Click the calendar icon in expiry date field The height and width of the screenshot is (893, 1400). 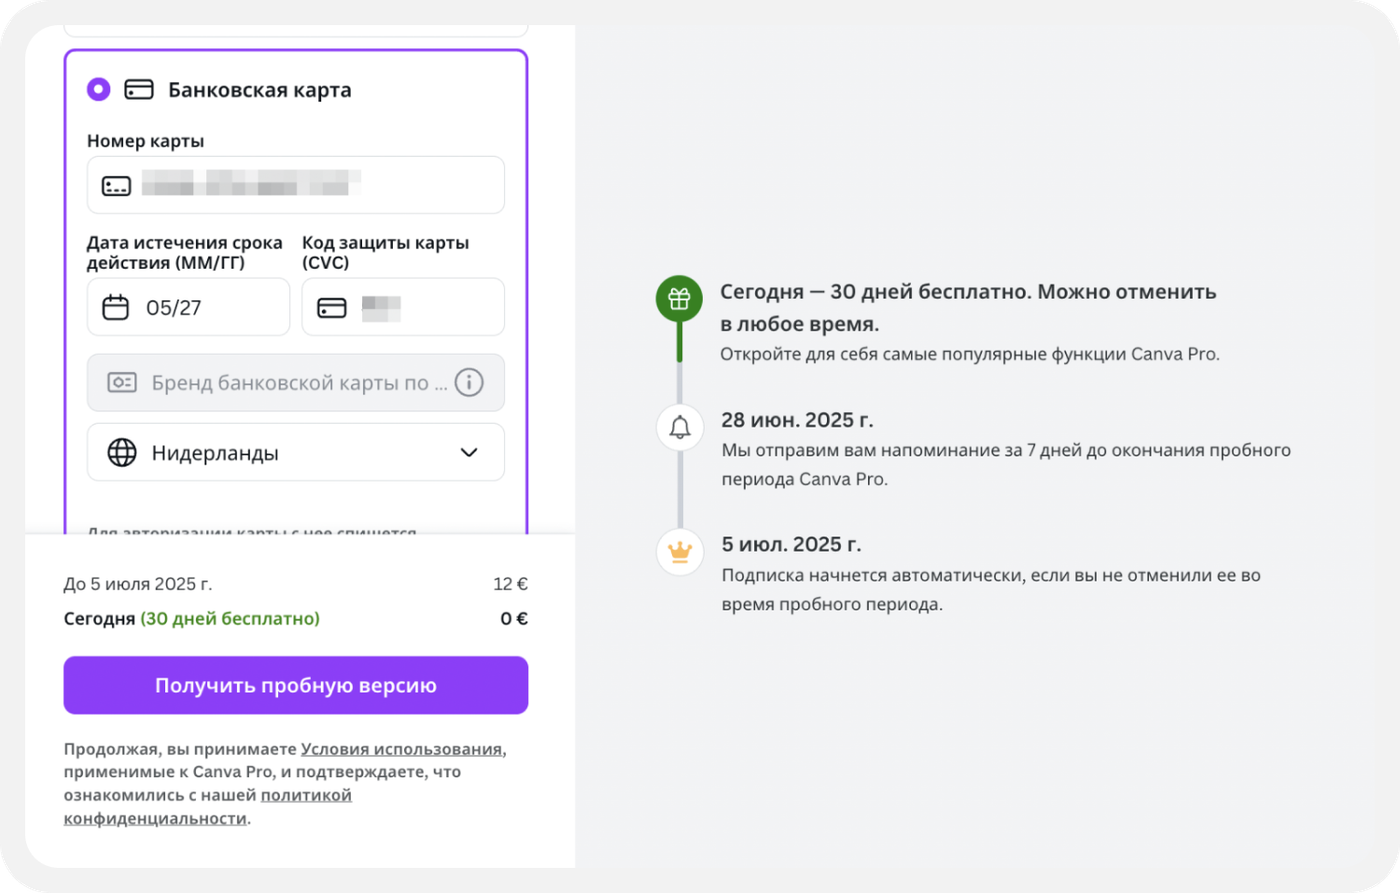[x=116, y=307]
